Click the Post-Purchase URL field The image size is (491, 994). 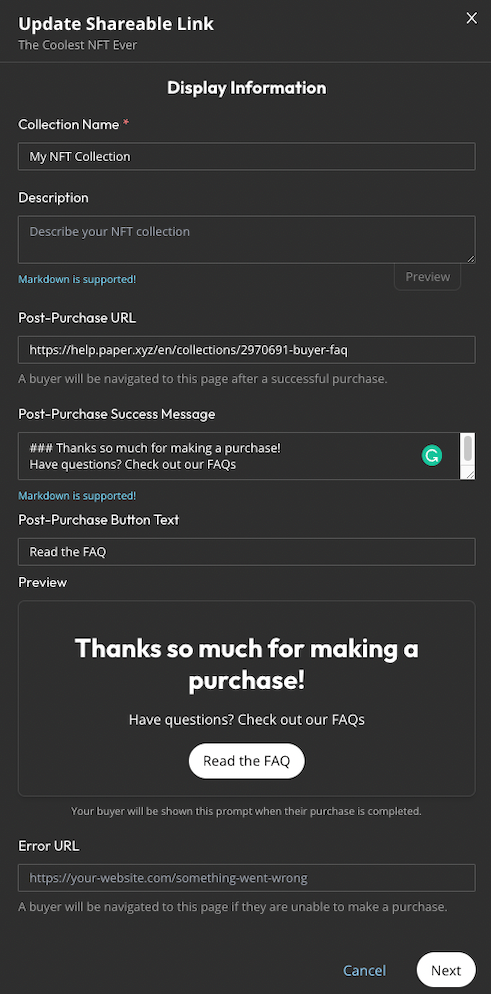coord(246,350)
